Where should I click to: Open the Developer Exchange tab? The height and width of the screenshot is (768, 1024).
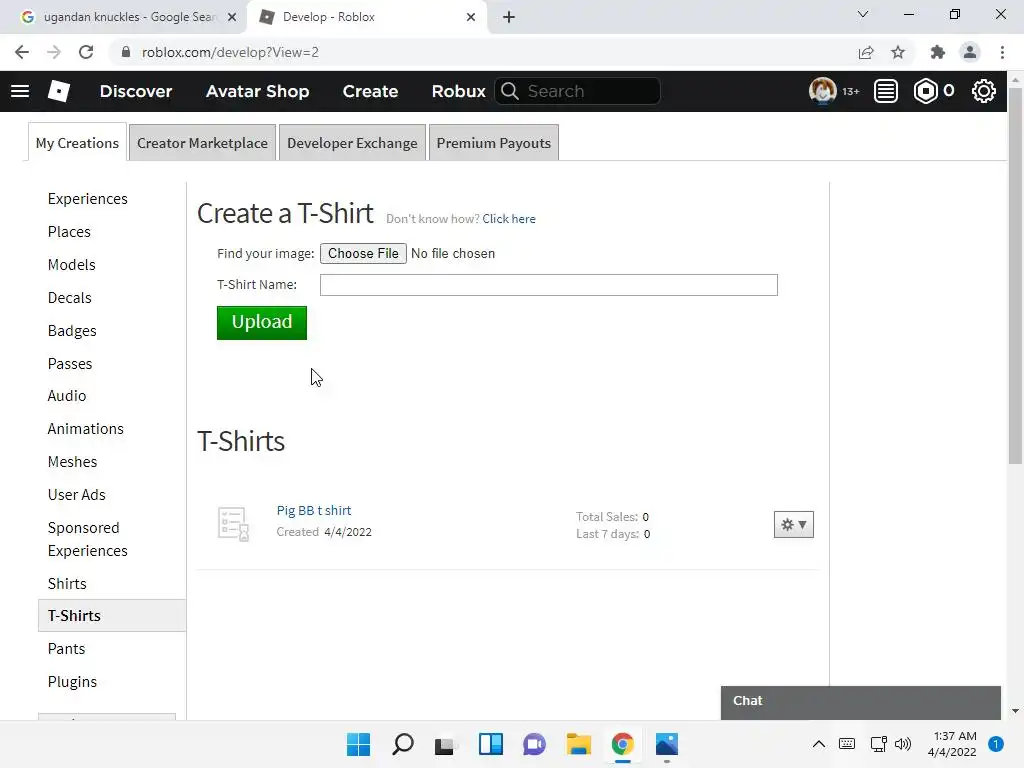pos(352,142)
